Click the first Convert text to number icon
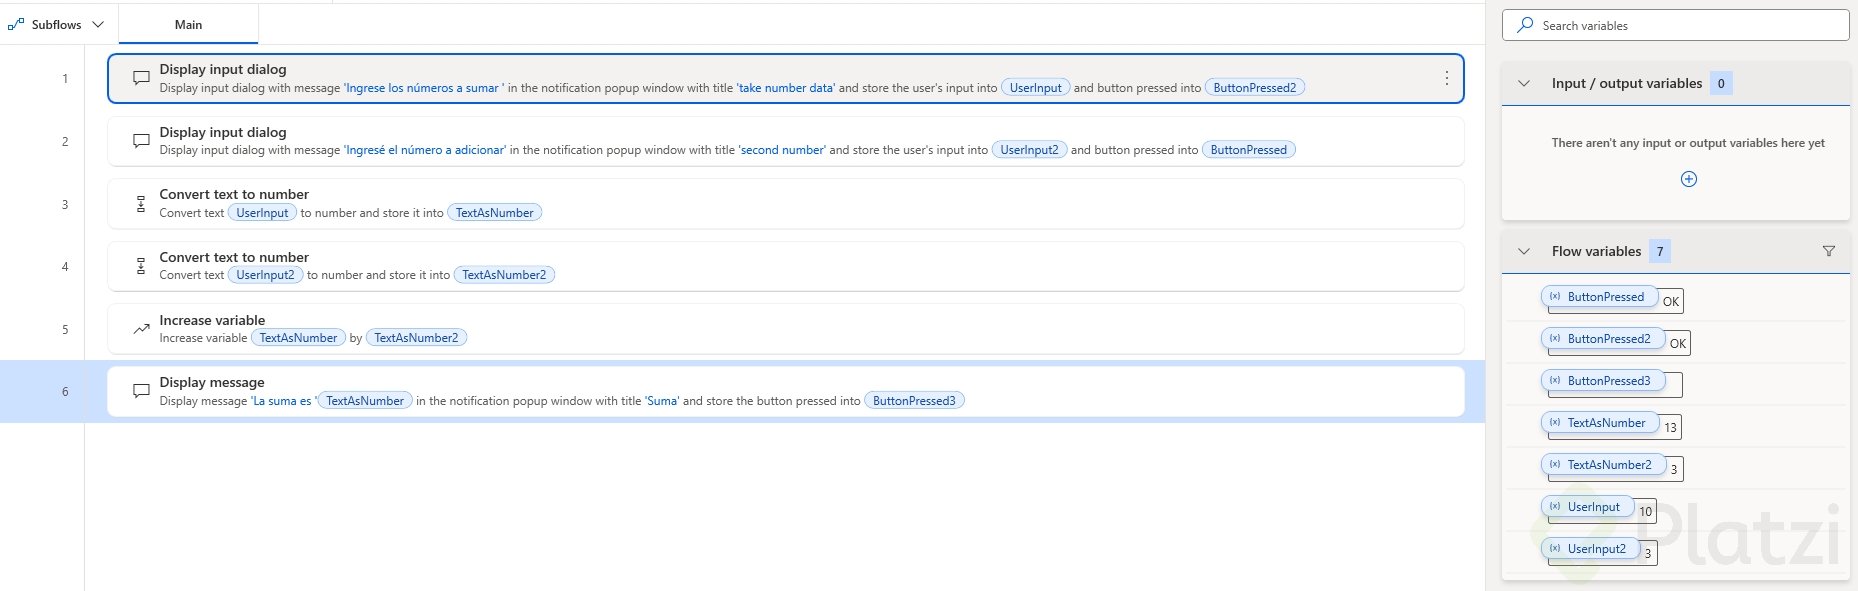Screen dimensions: 1858x591 141,204
